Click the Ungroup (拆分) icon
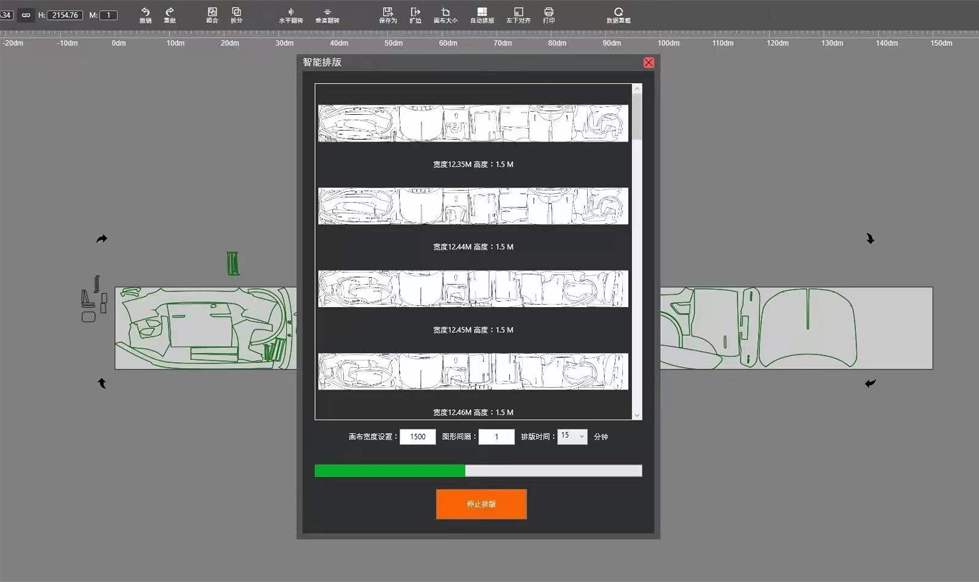 236,14
